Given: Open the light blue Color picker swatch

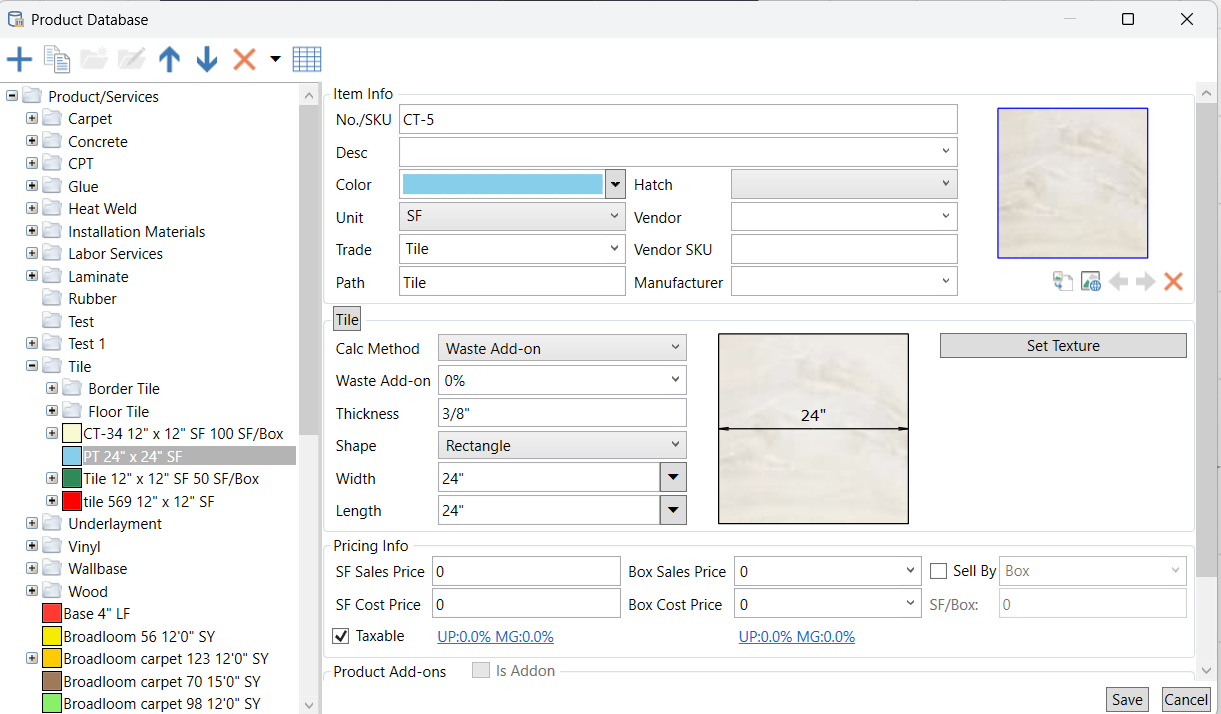Looking at the screenshot, I should coord(502,184).
